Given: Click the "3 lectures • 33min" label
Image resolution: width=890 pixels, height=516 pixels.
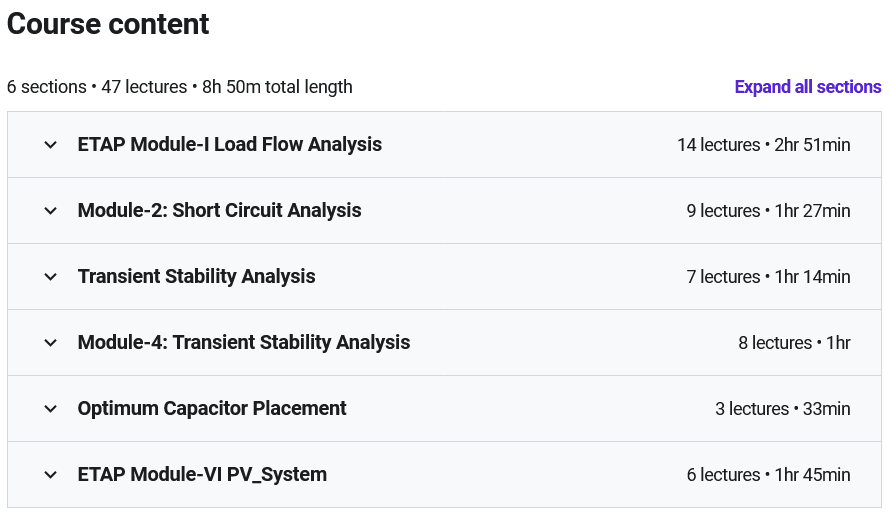Looking at the screenshot, I should (782, 409).
